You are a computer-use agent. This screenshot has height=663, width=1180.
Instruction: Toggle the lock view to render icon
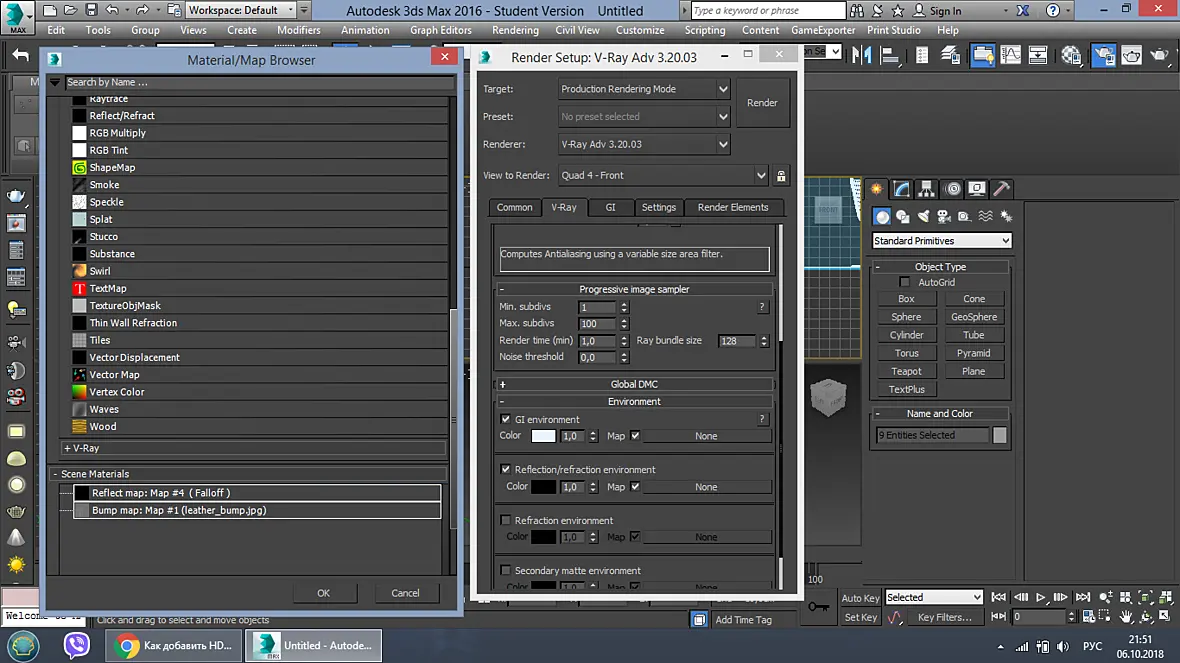[x=781, y=176]
